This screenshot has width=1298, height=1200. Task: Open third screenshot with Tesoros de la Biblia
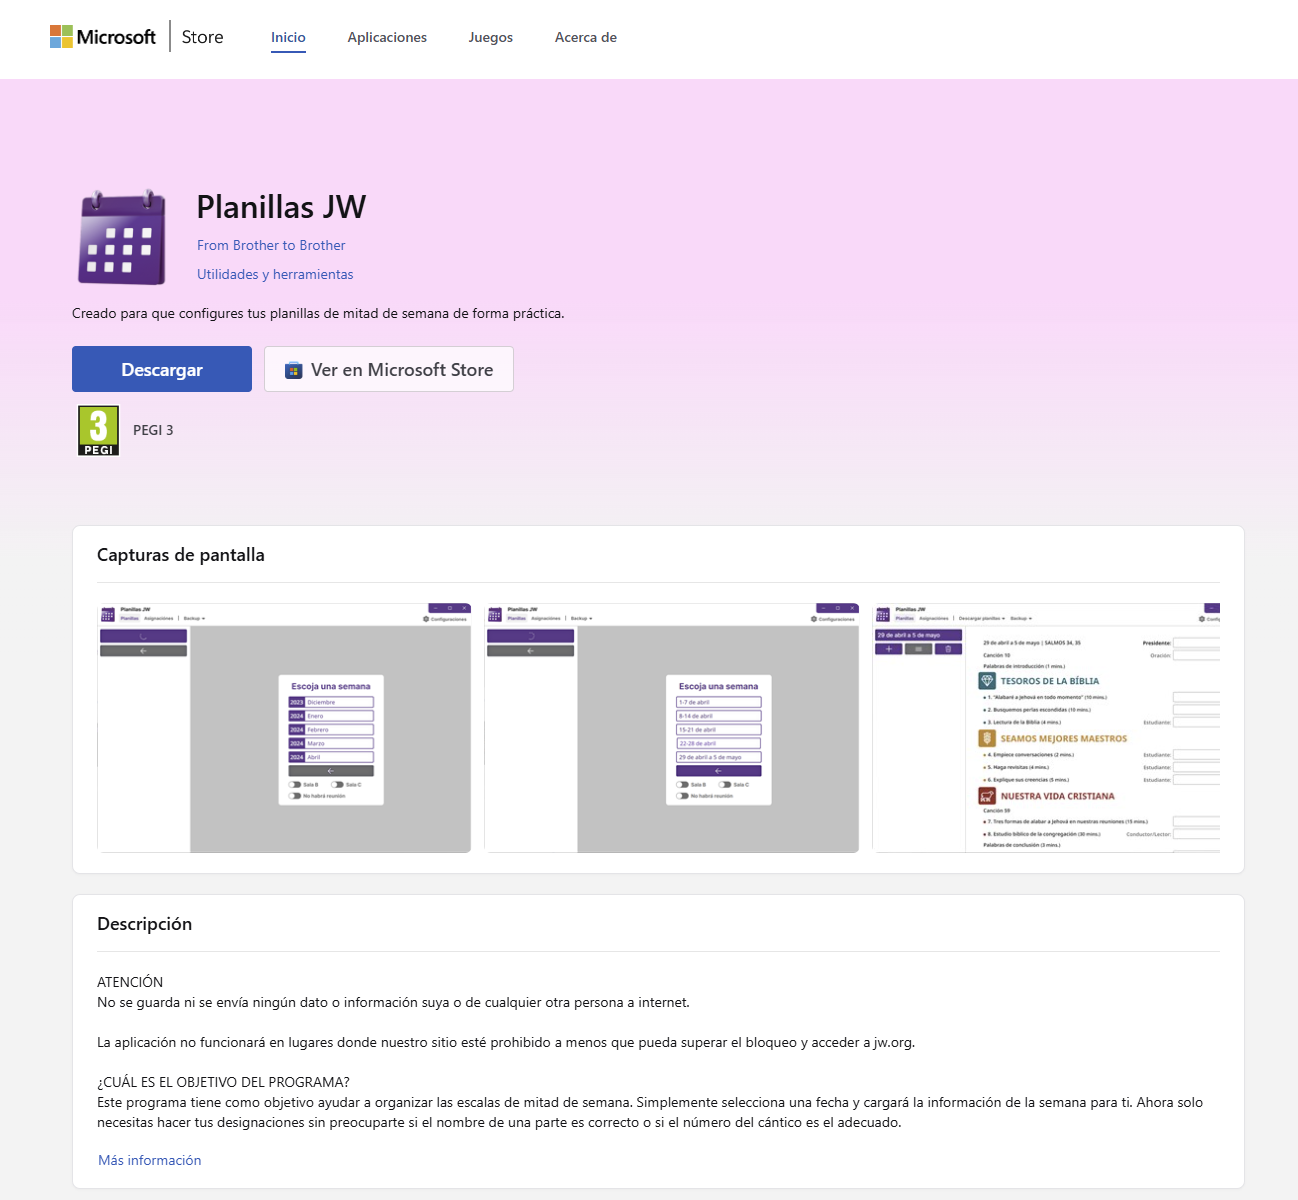point(1046,728)
